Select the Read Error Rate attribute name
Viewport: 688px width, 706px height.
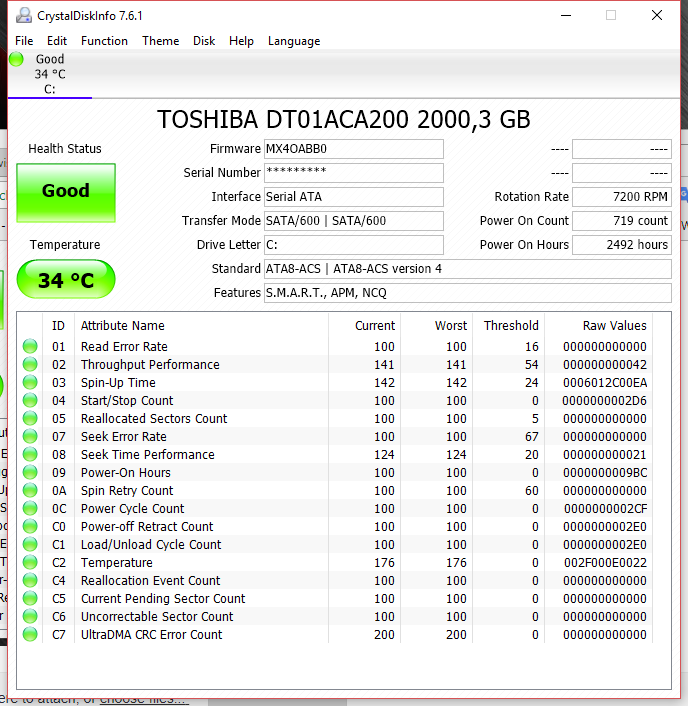124,347
